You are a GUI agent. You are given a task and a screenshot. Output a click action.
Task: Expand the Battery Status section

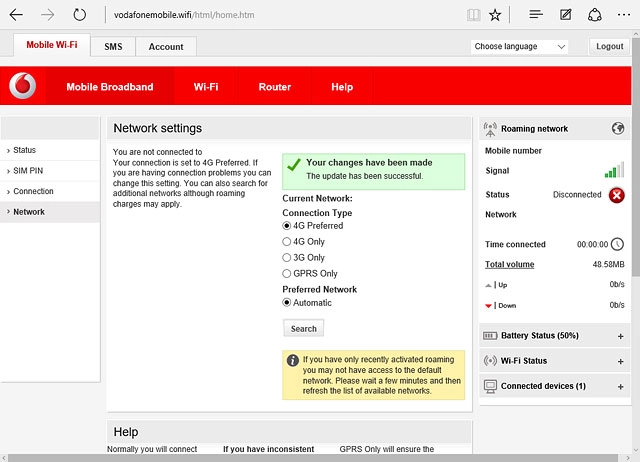[620, 336]
